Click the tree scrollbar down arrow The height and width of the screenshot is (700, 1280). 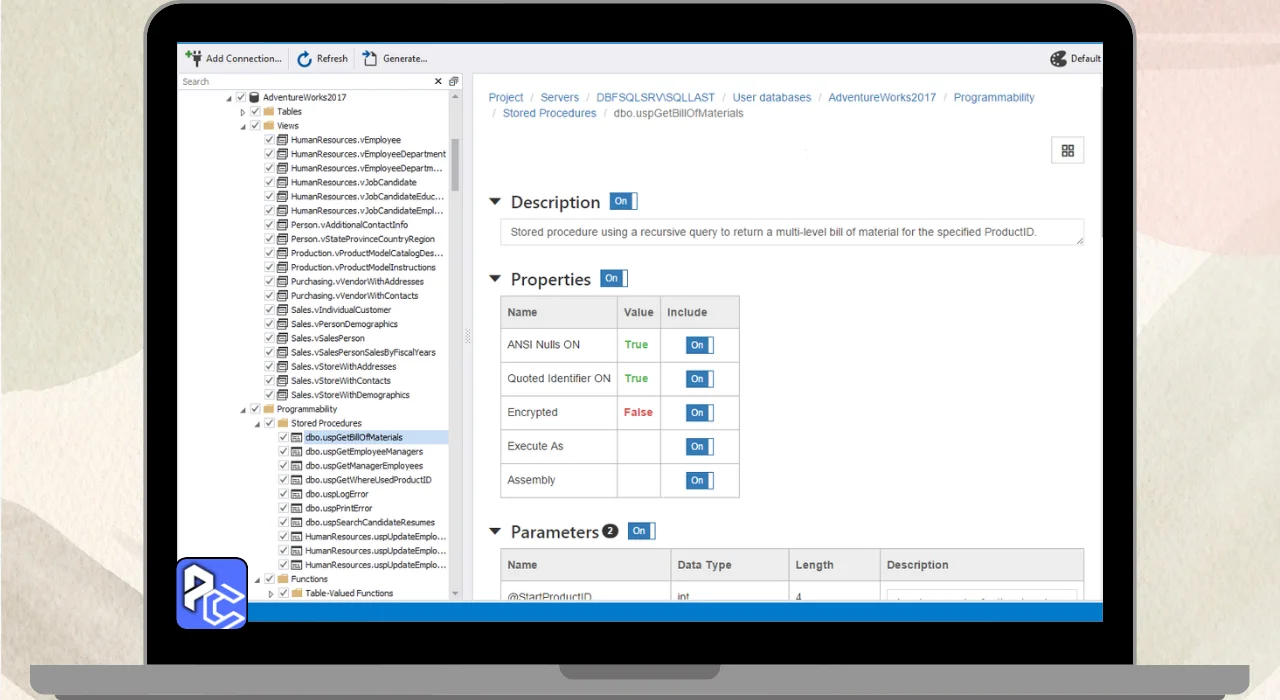[456, 593]
